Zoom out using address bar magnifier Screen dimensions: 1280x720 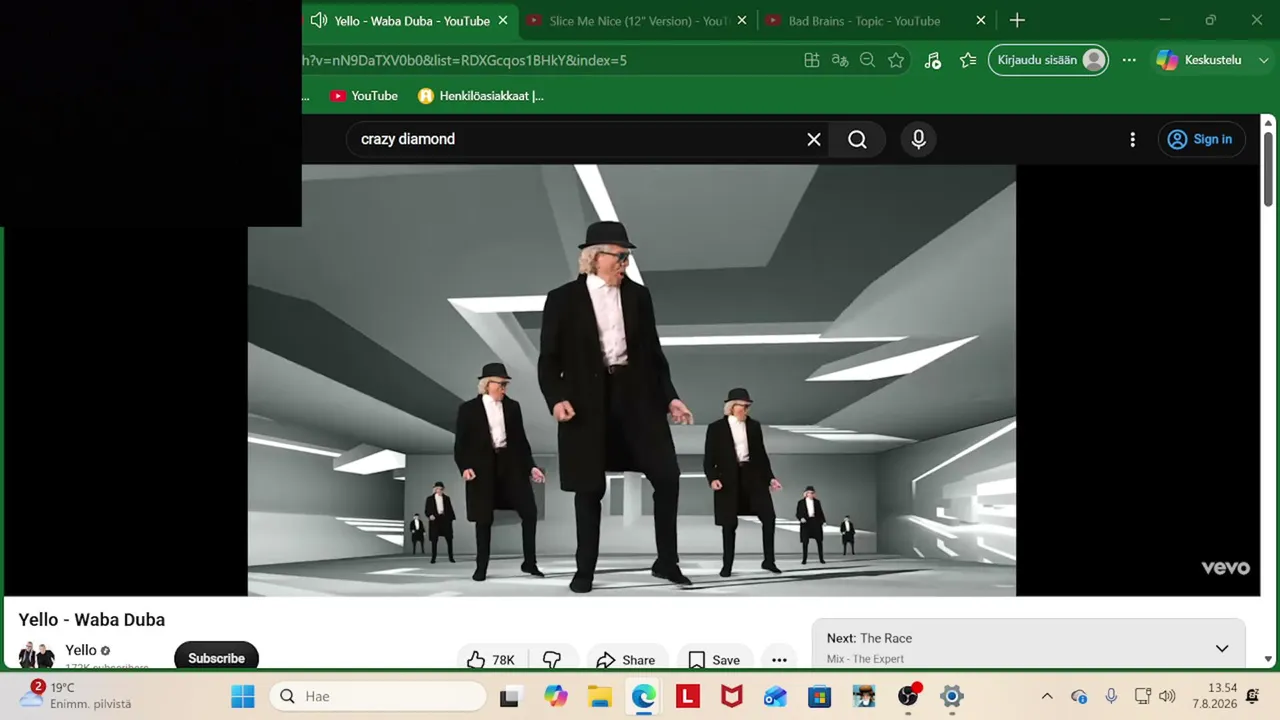(868, 60)
